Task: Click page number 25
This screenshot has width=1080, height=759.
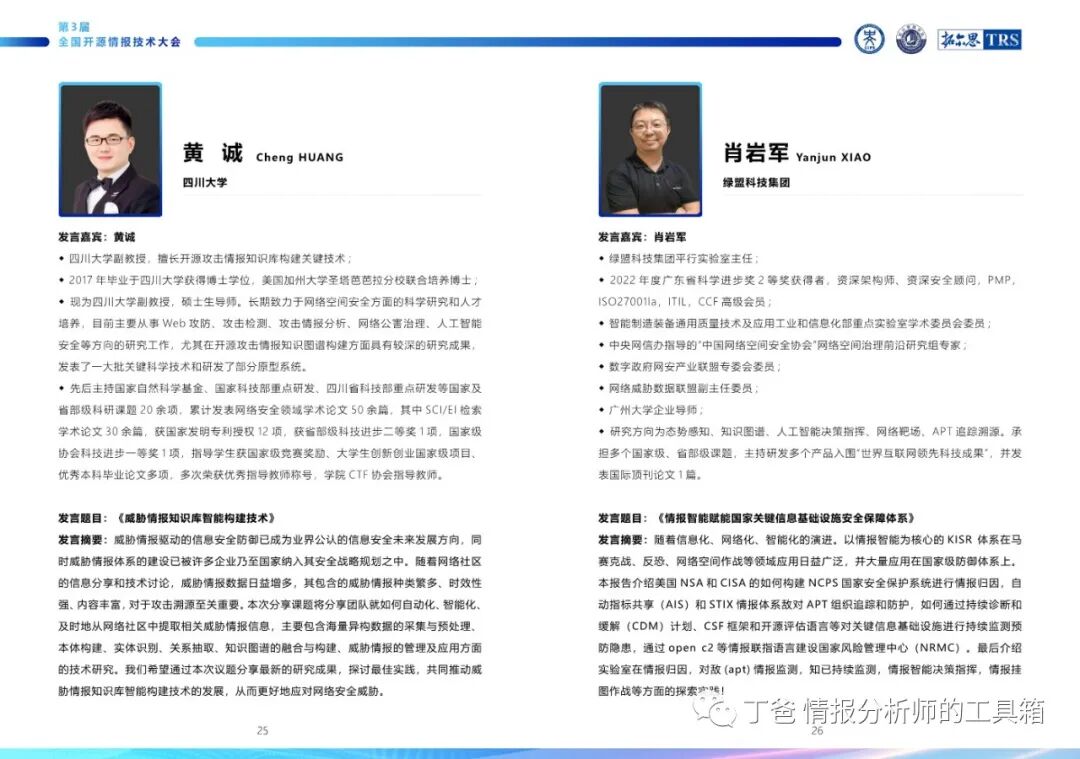Action: (262, 731)
